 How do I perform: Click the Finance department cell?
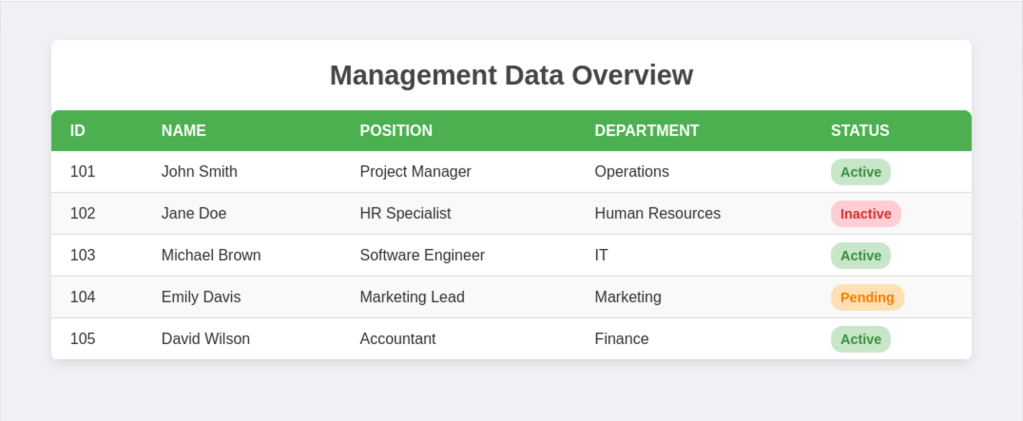tap(621, 340)
